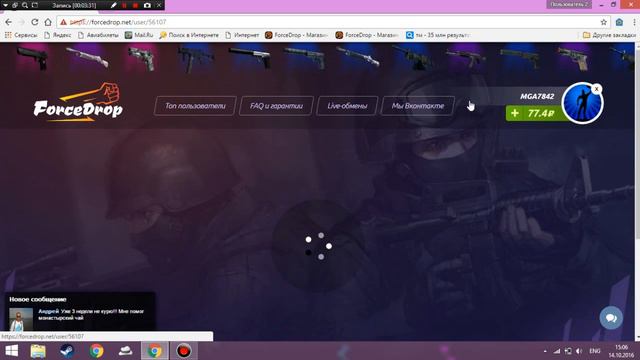This screenshot has height=360, width=640.
Task: Switch Chrome user 'Пользователь 2'
Action: point(569,4)
